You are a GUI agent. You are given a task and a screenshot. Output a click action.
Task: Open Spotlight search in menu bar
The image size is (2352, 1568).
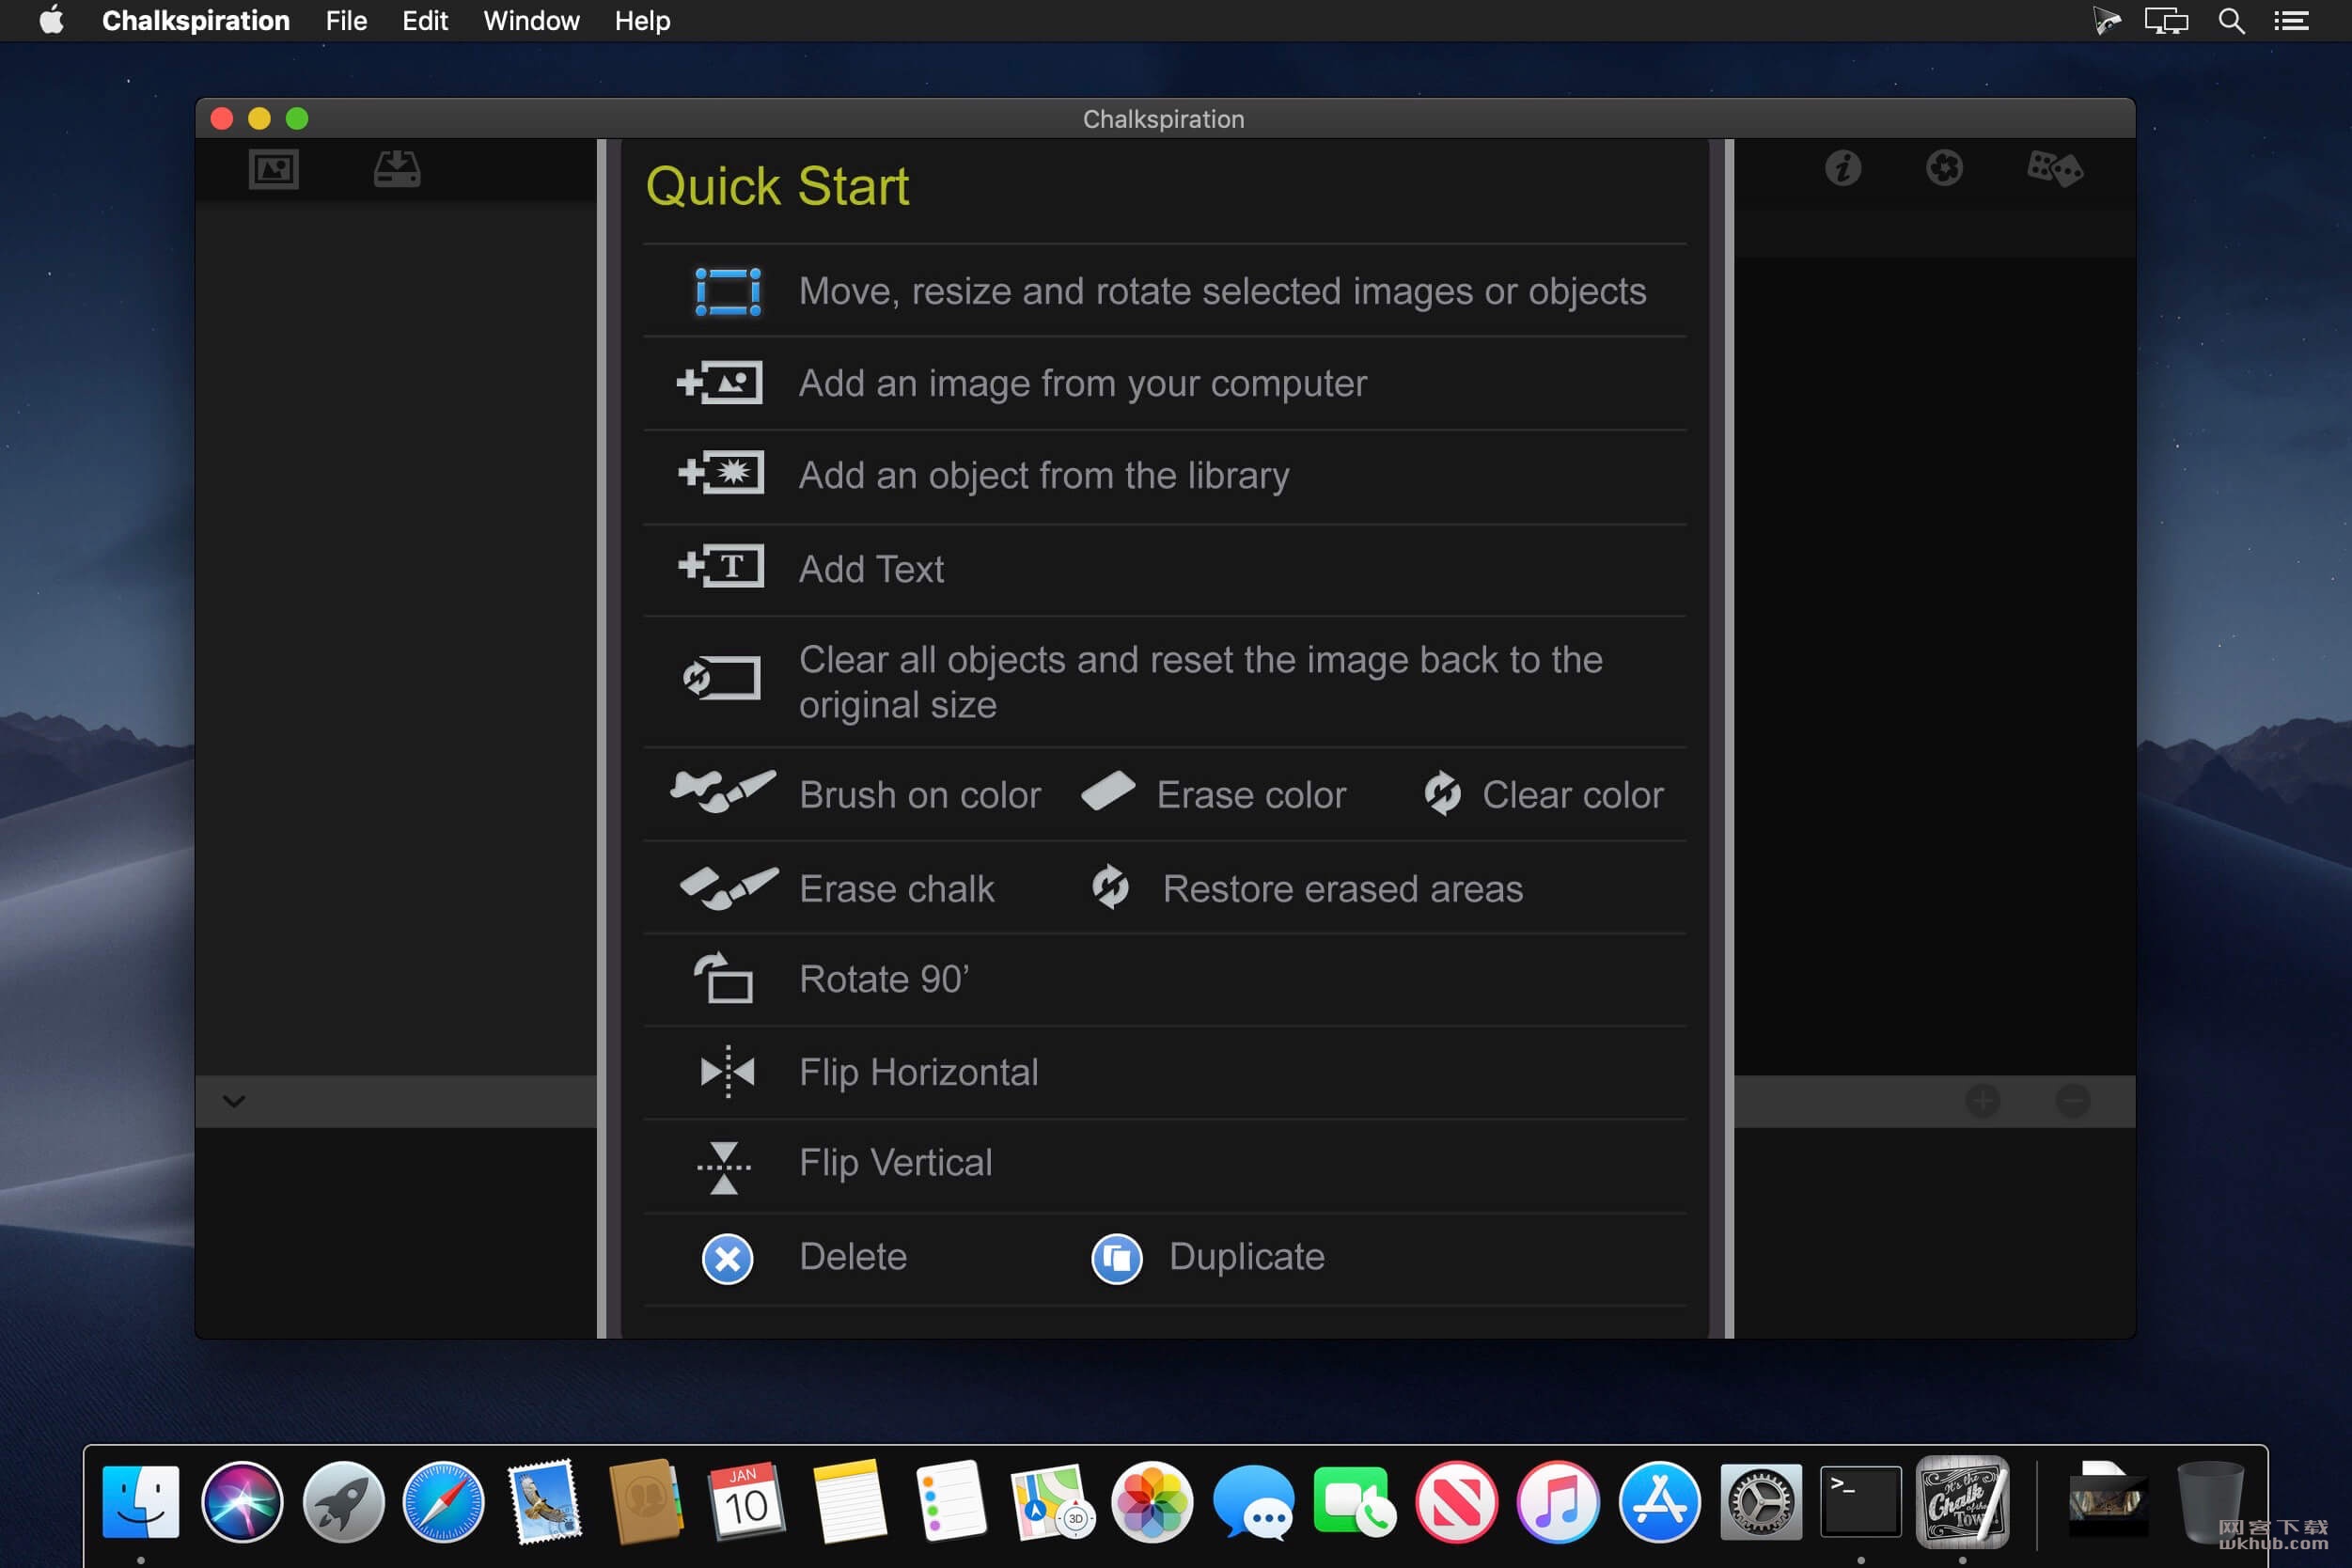(2231, 21)
